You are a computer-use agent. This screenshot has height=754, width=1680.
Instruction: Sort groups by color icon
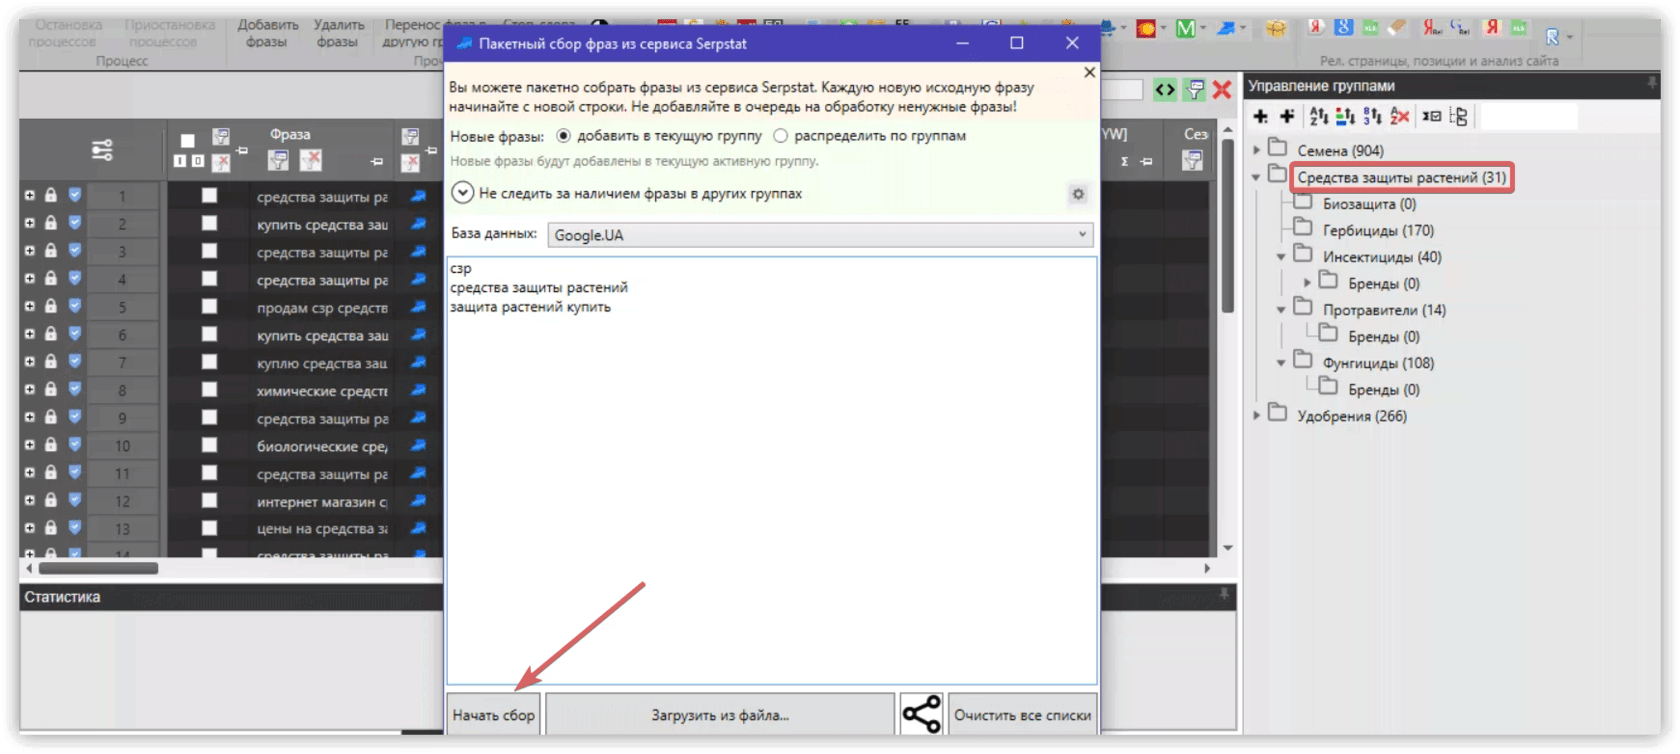point(1345,117)
